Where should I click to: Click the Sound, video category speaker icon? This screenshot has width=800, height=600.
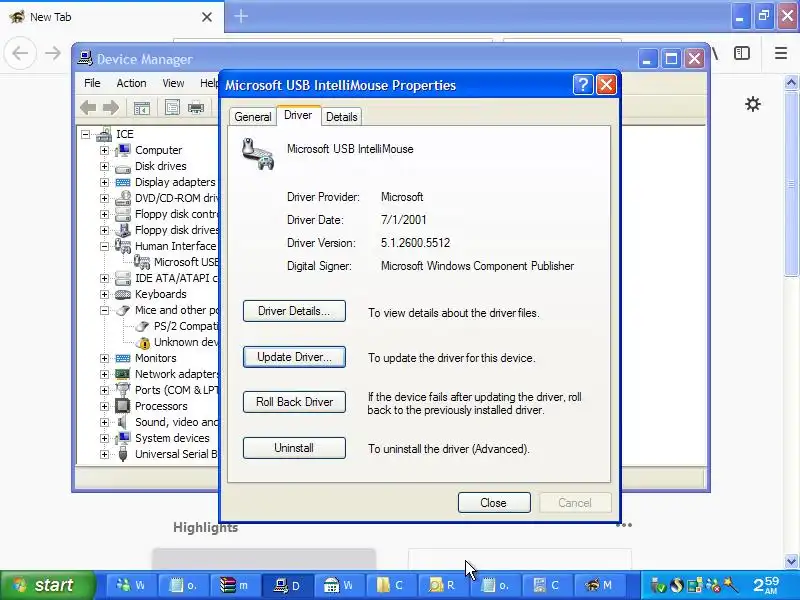(122, 422)
